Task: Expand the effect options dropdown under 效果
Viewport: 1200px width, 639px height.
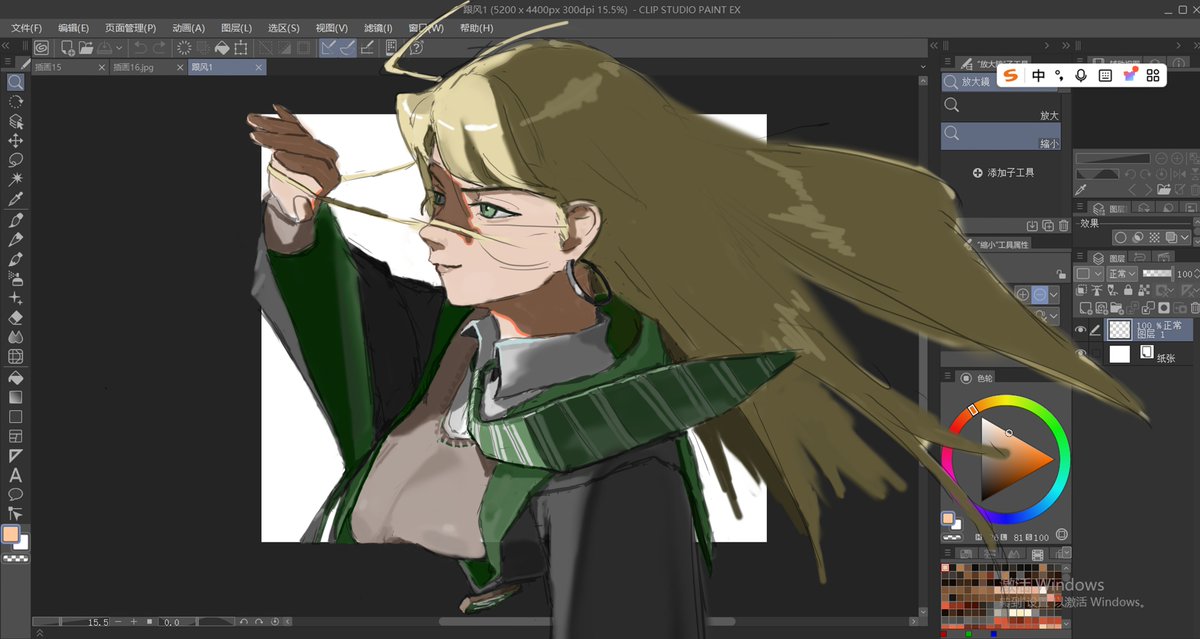Action: tap(1186, 238)
